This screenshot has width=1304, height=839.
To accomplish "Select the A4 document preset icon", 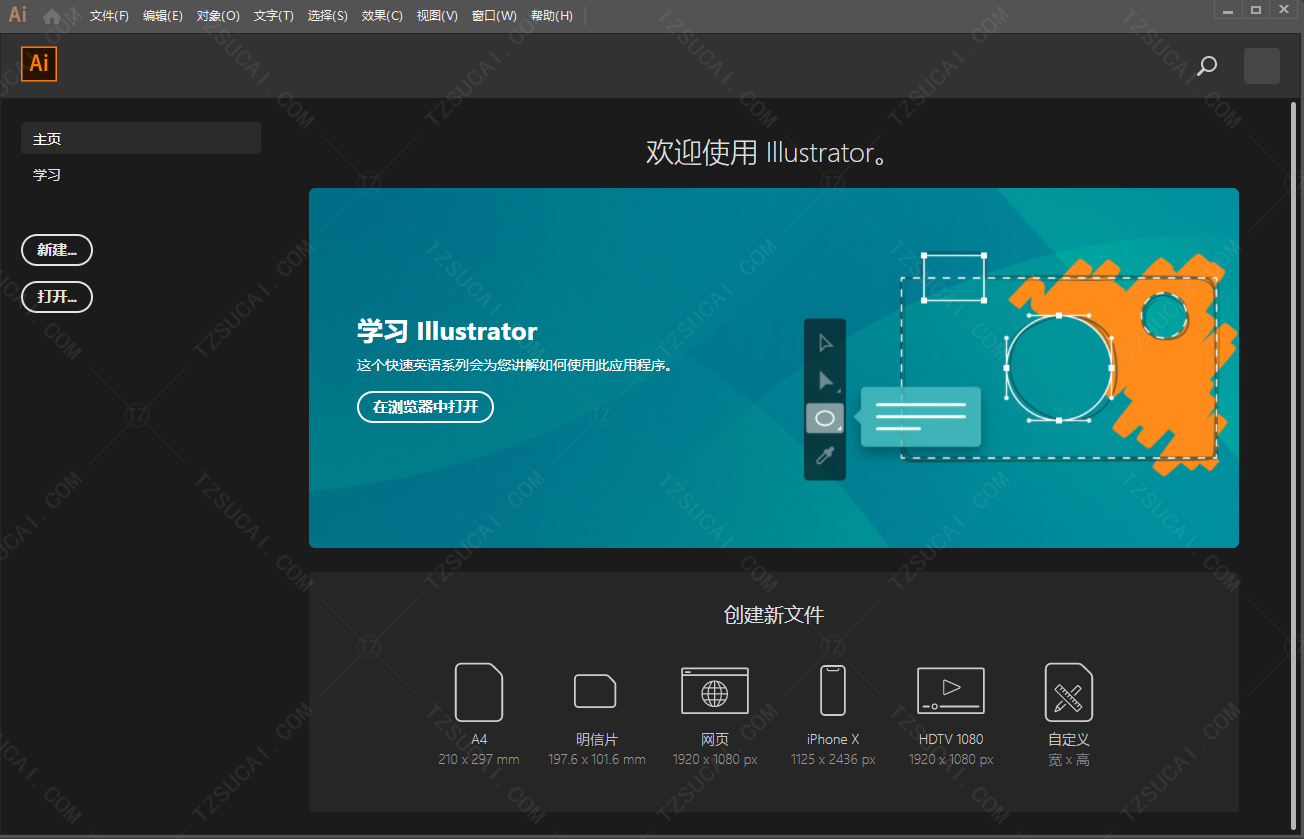I will click(479, 692).
